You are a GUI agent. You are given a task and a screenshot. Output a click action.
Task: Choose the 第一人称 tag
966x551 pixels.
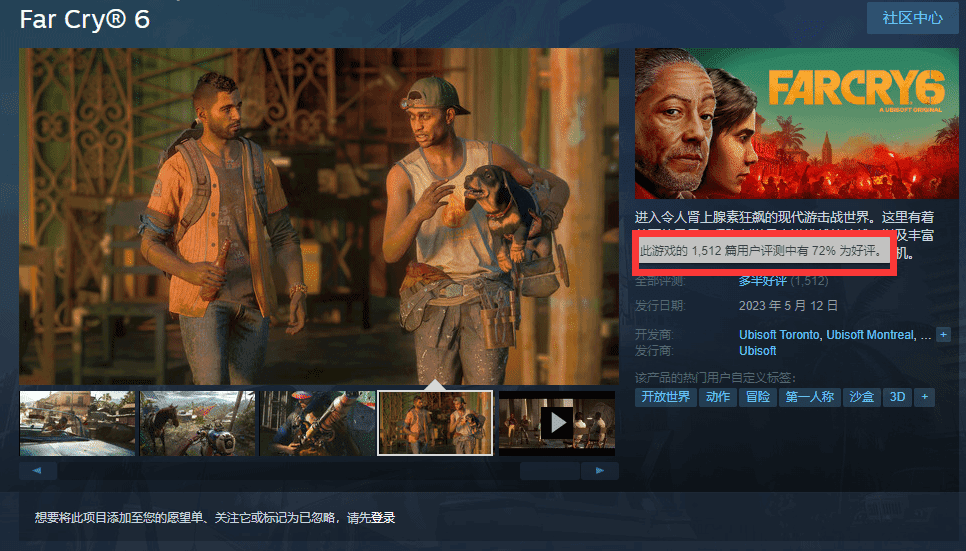809,397
